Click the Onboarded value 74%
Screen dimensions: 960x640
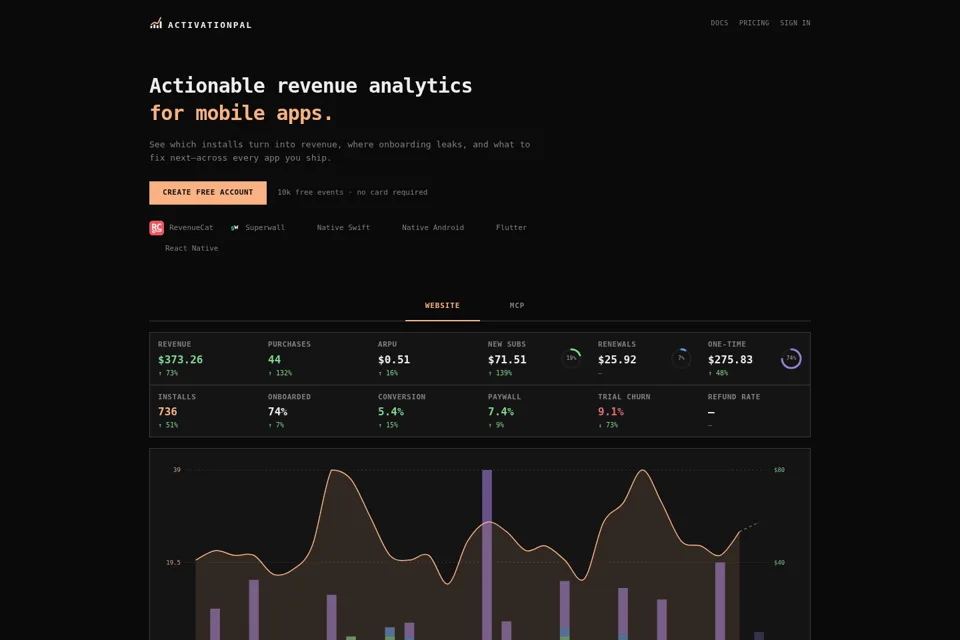click(277, 412)
